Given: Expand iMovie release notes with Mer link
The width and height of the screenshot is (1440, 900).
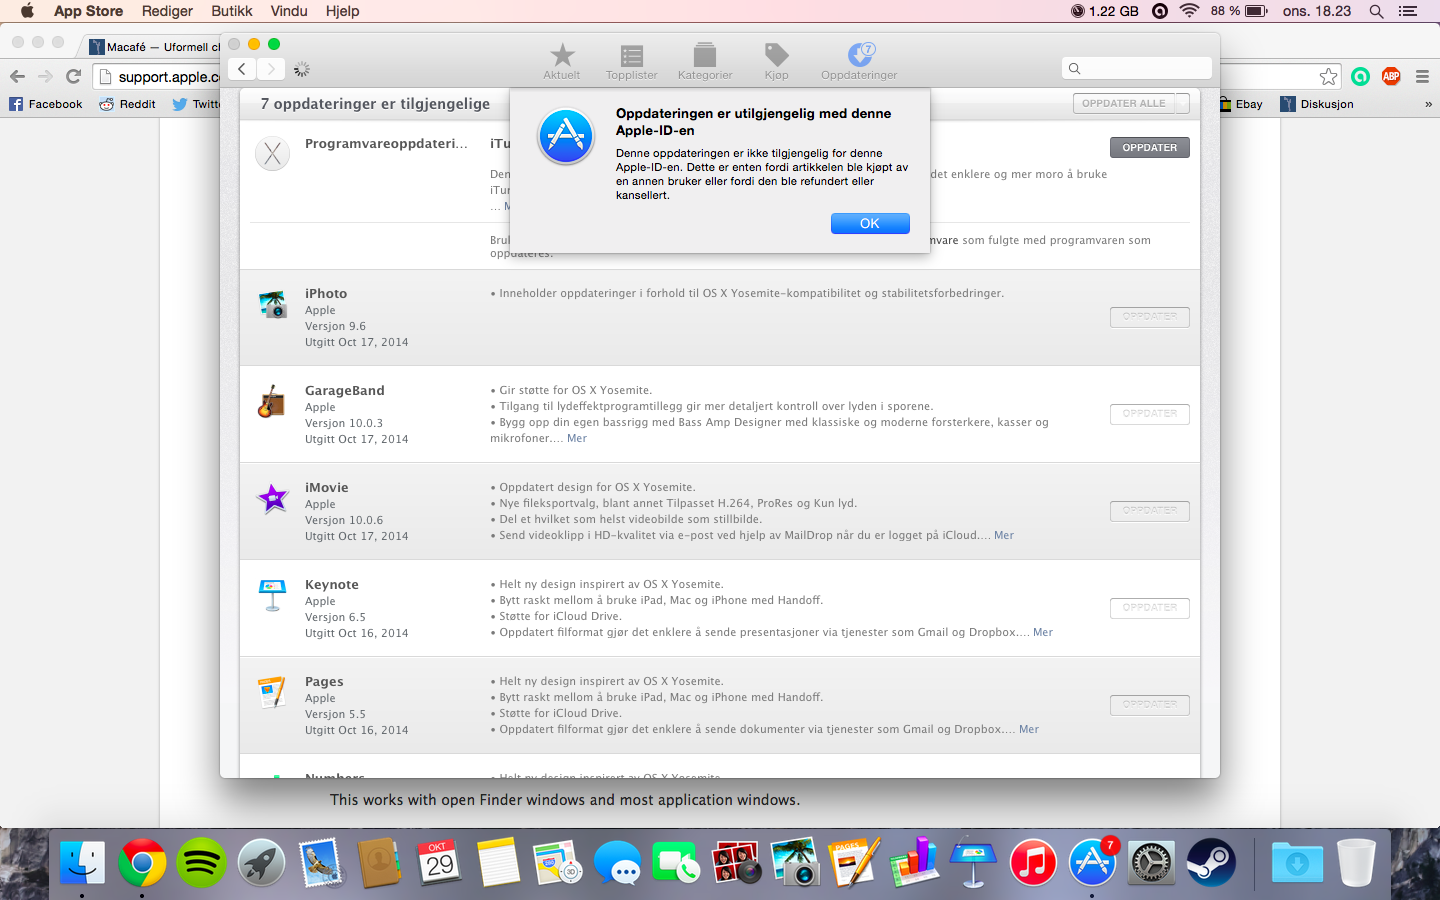Looking at the screenshot, I should (x=1004, y=535).
